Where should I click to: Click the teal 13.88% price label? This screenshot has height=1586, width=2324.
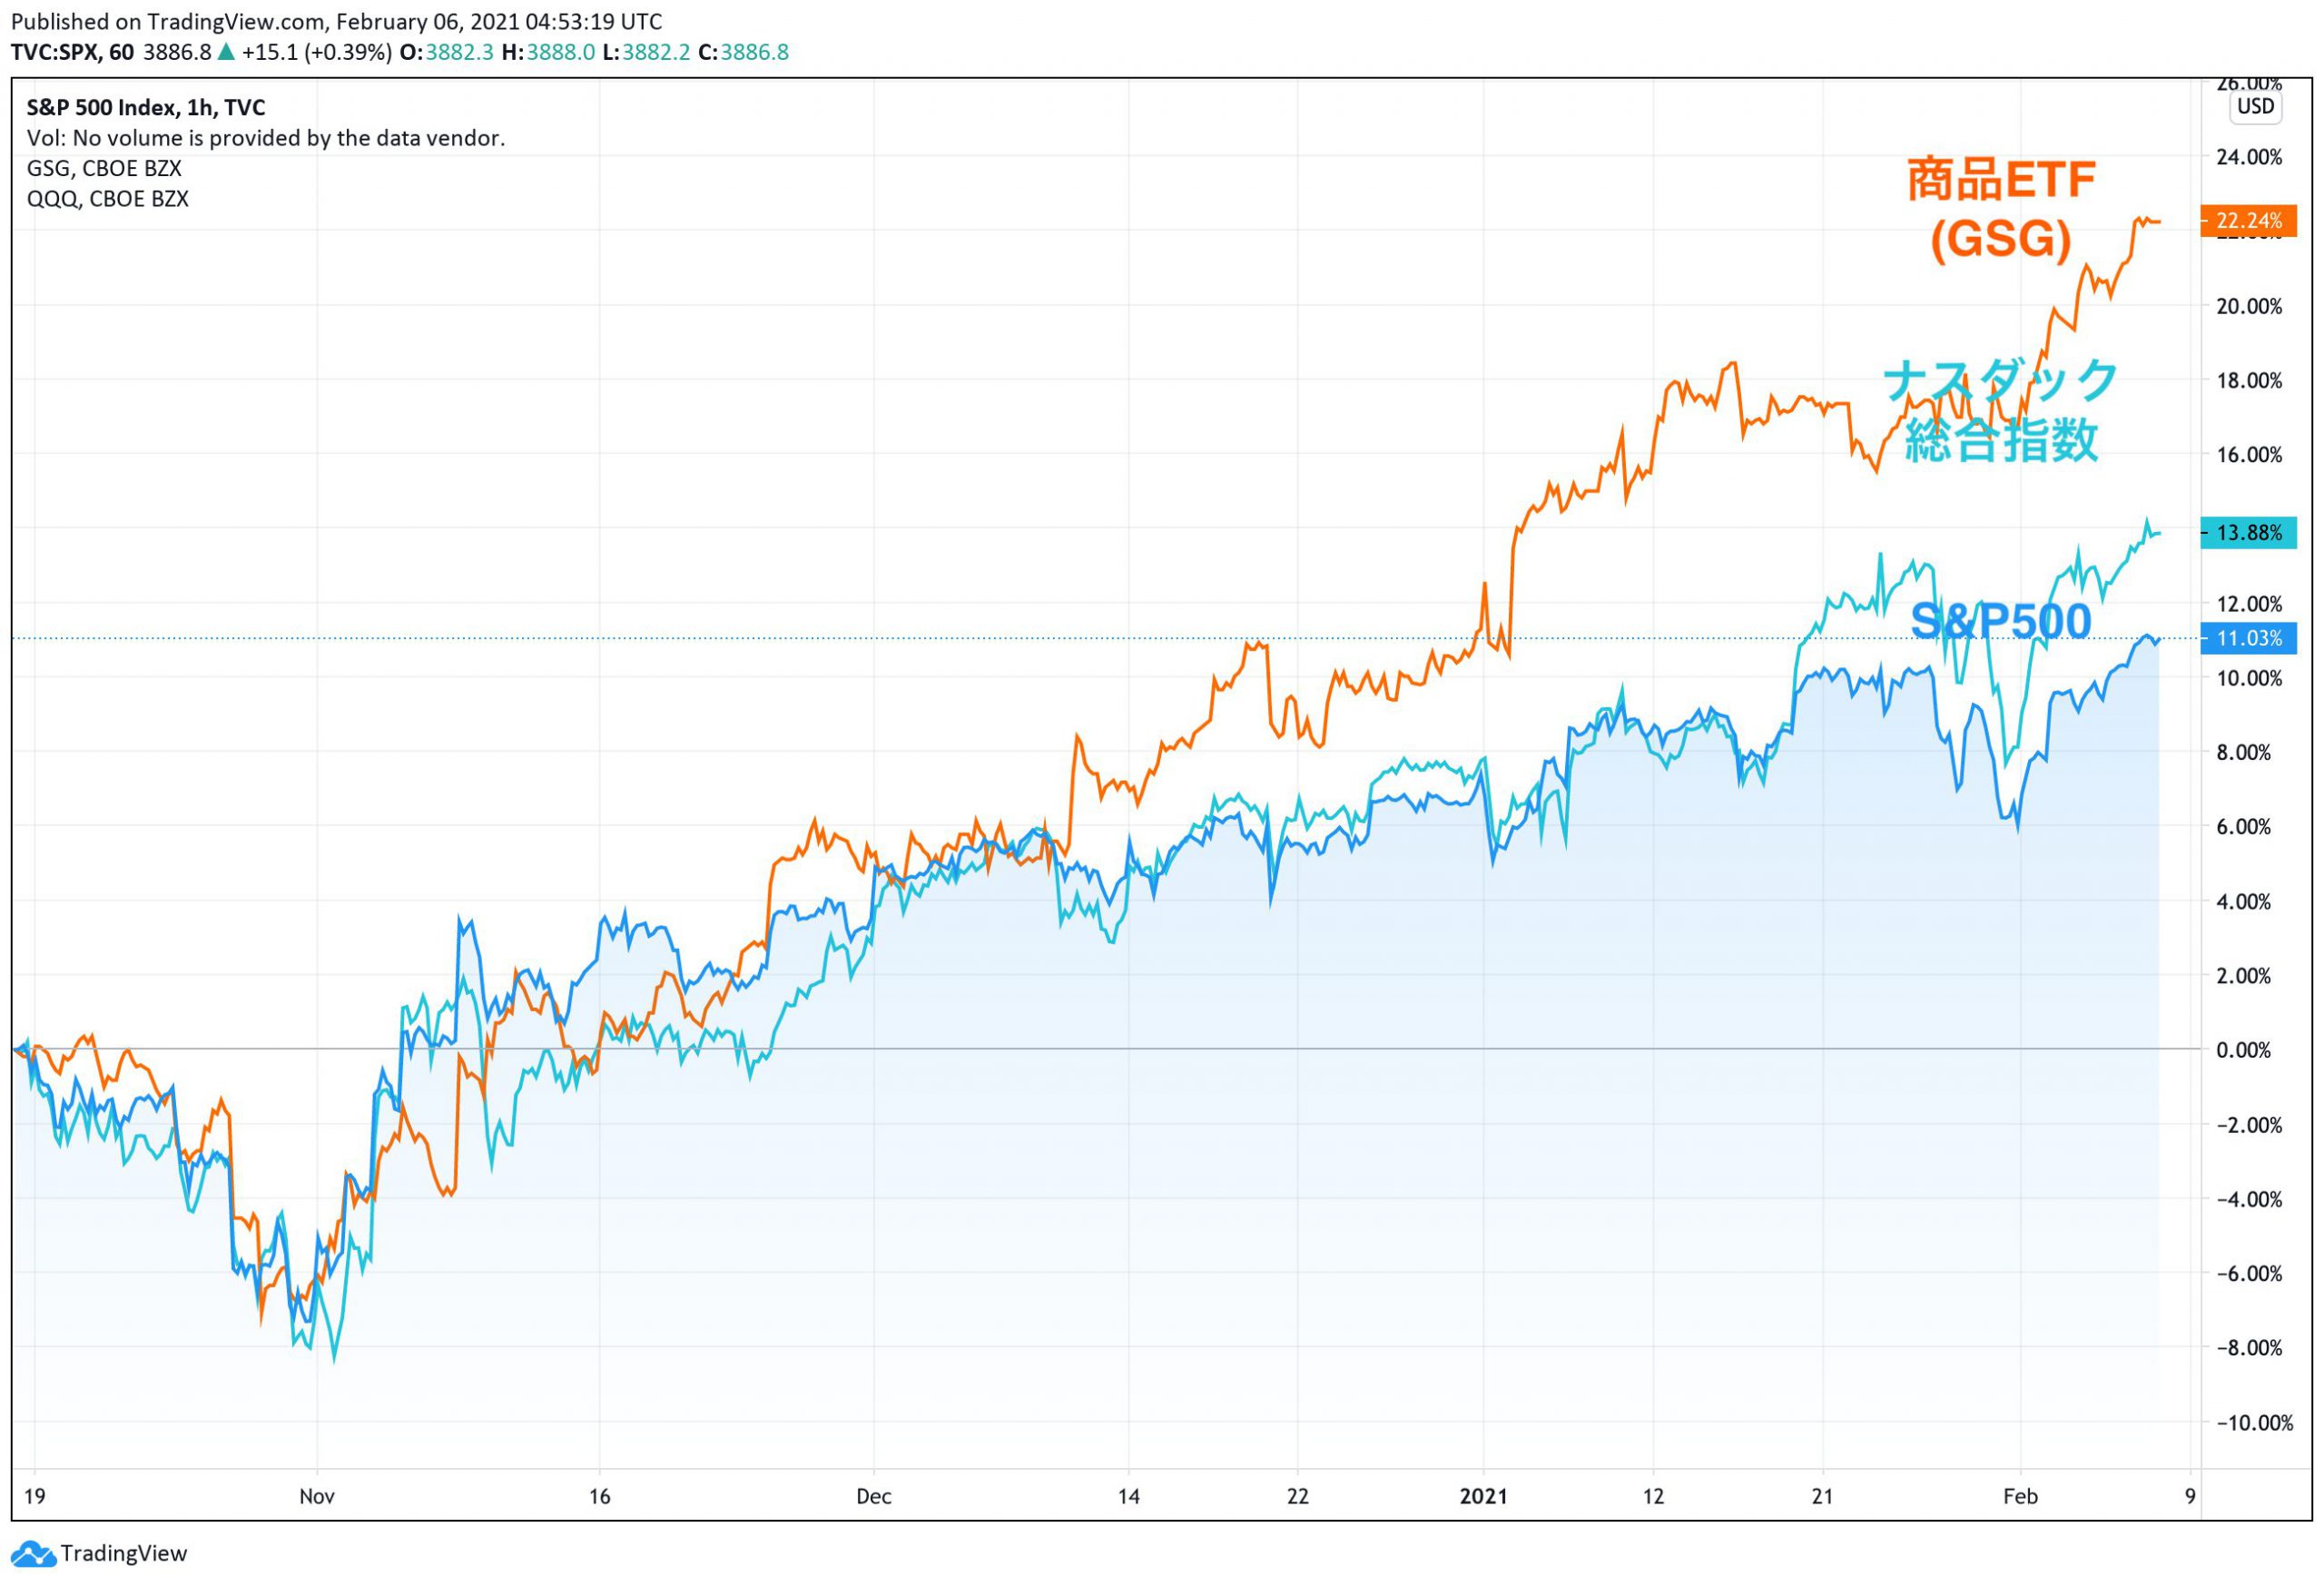click(x=2248, y=533)
